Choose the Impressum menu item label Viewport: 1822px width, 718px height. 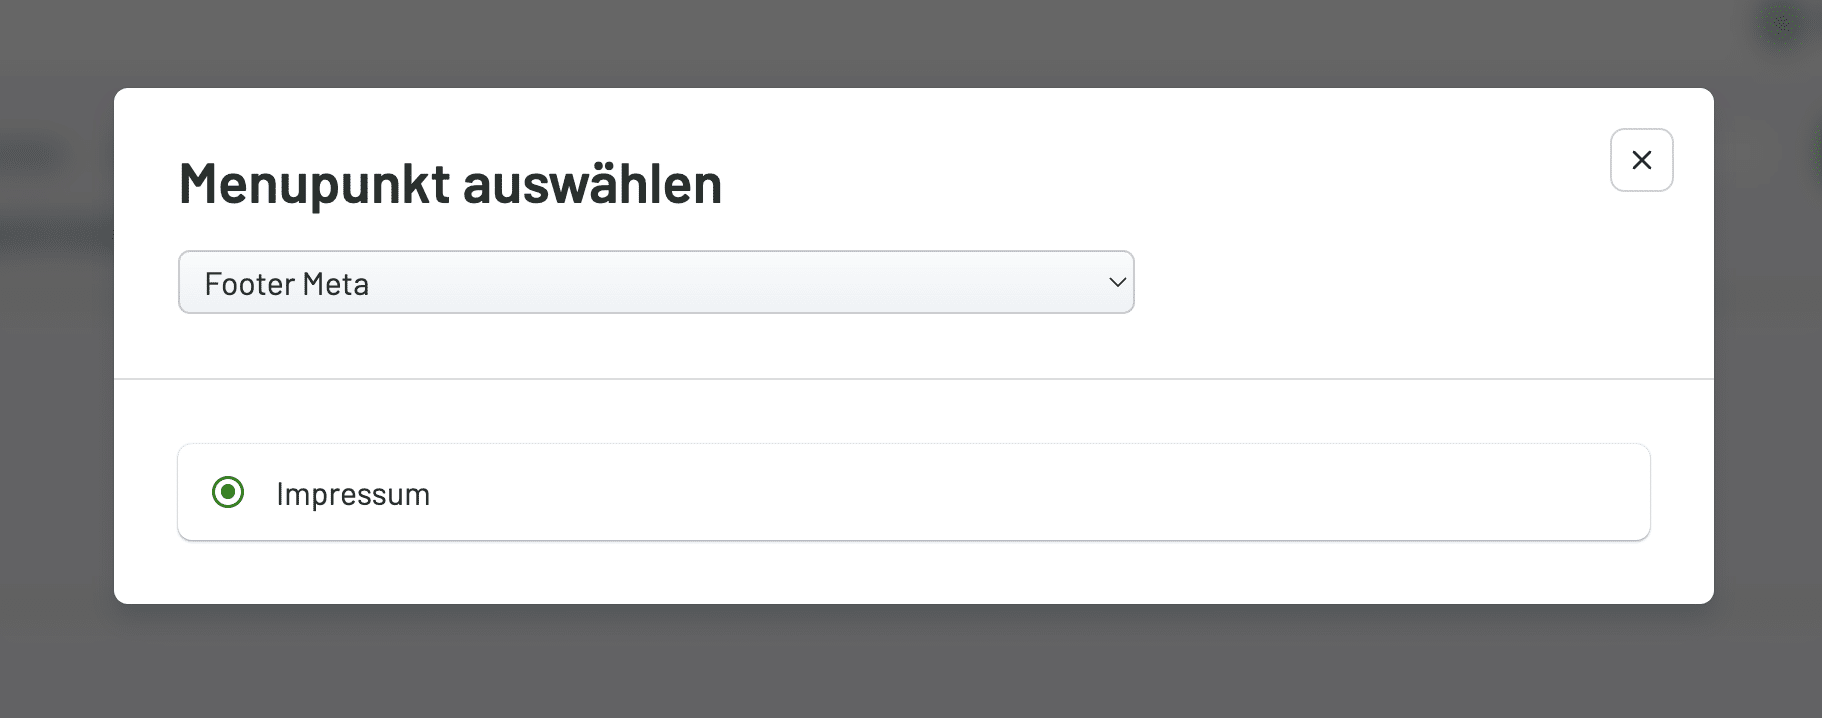pyautogui.click(x=353, y=494)
